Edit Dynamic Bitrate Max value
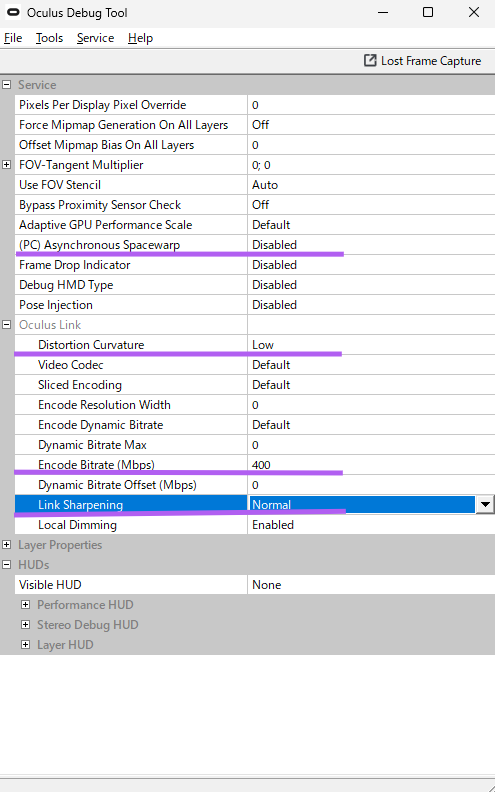 tap(371, 445)
